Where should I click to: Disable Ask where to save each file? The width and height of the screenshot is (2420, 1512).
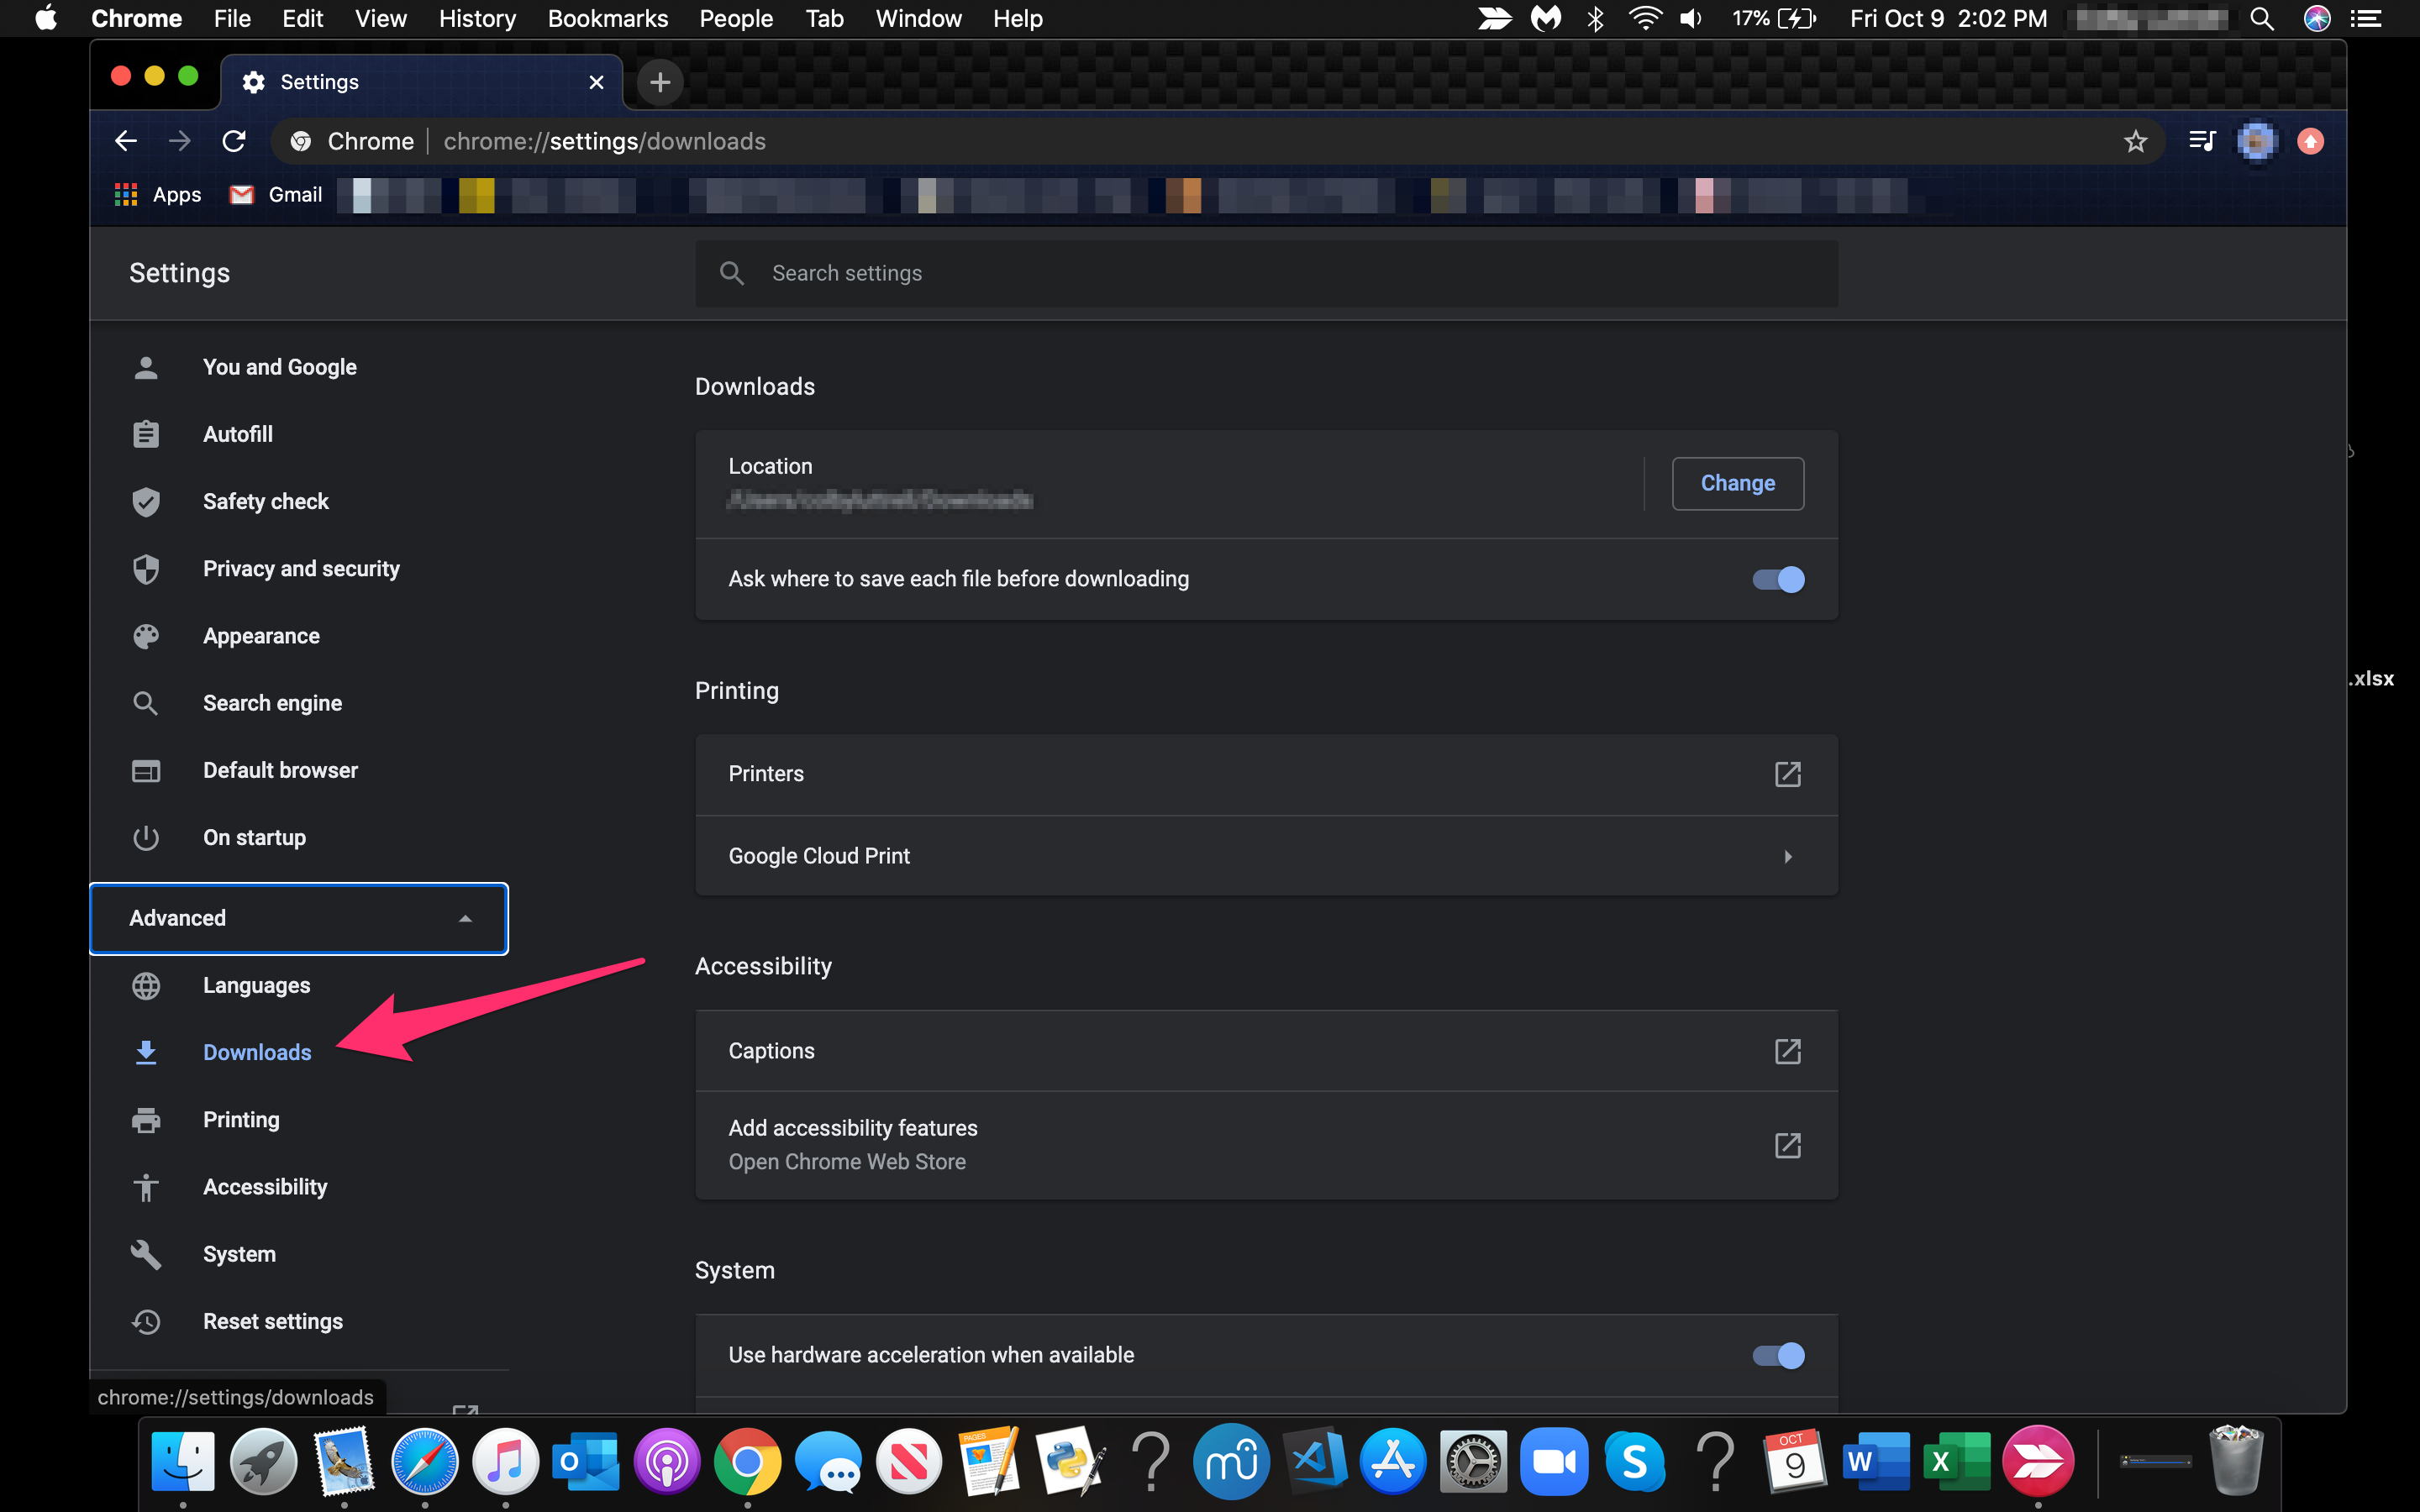pyautogui.click(x=1776, y=579)
